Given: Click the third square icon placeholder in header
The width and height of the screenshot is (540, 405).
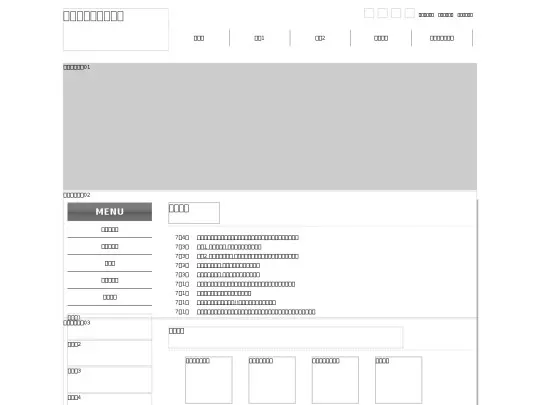Looking at the screenshot, I should [396, 13].
